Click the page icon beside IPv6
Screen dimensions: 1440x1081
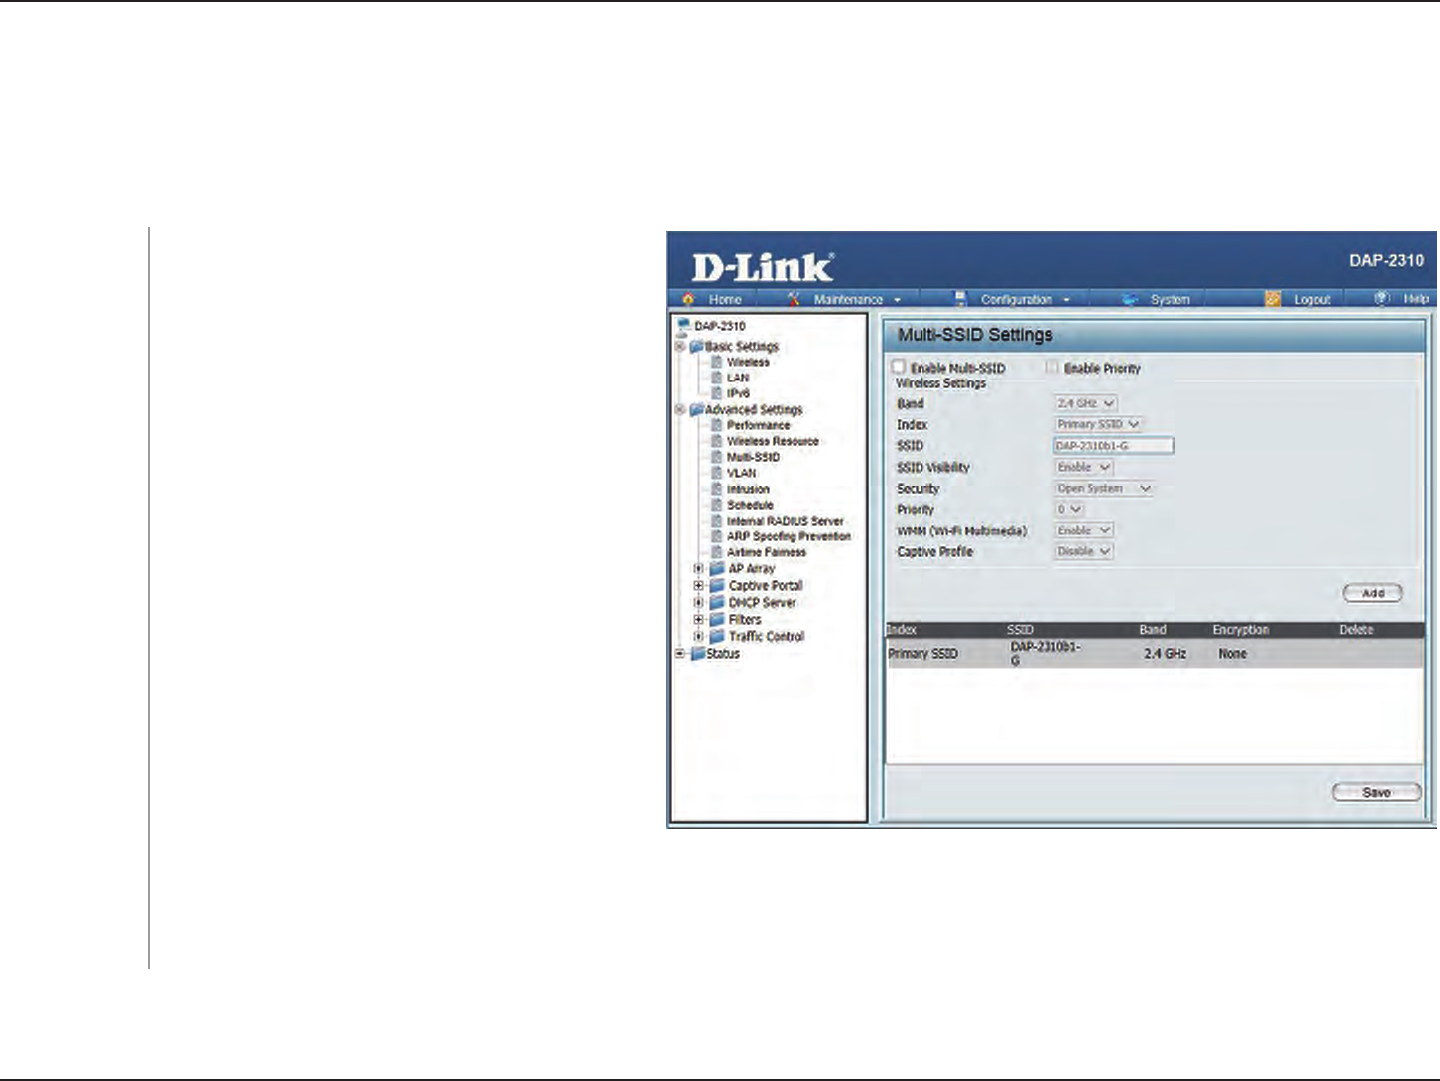click(716, 393)
